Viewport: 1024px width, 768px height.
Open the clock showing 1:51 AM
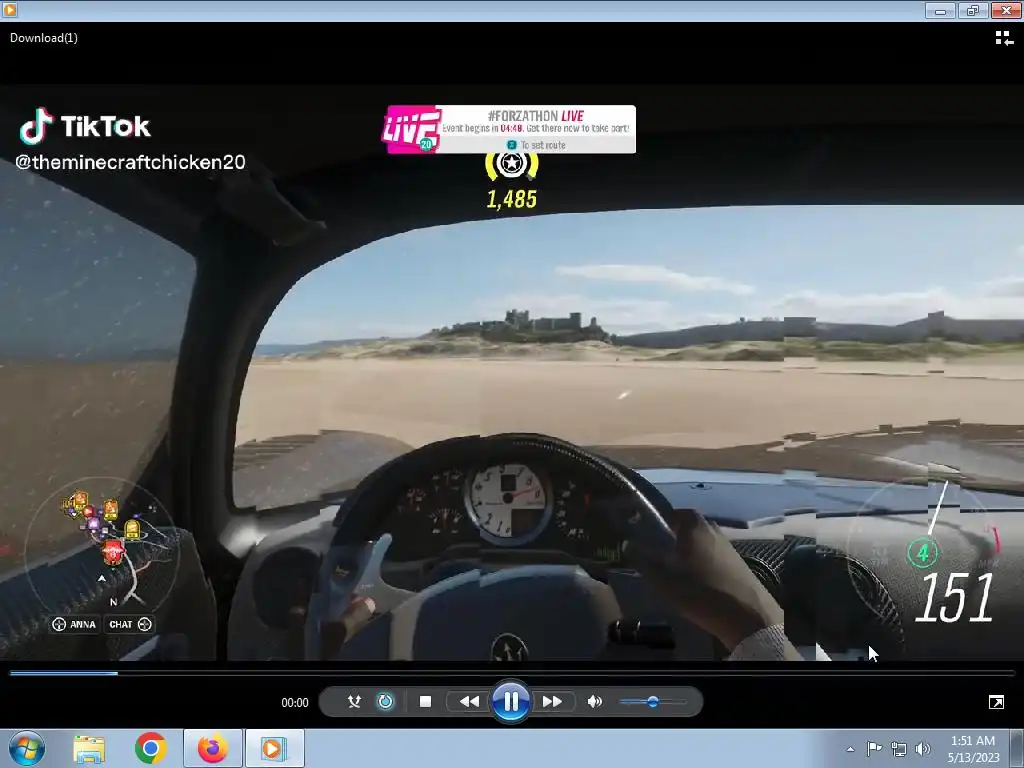coord(973,748)
